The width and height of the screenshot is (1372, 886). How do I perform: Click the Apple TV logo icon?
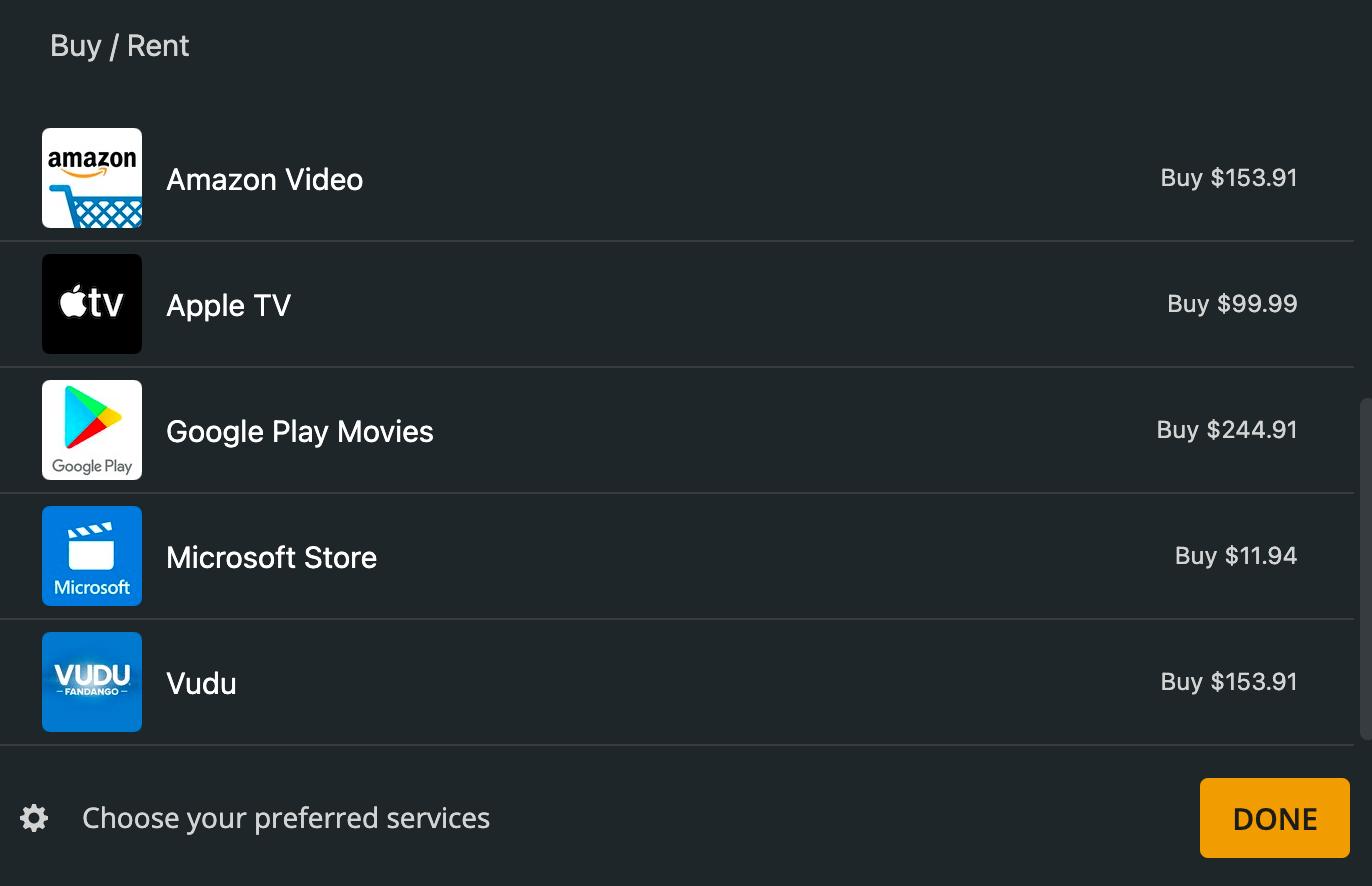point(92,304)
